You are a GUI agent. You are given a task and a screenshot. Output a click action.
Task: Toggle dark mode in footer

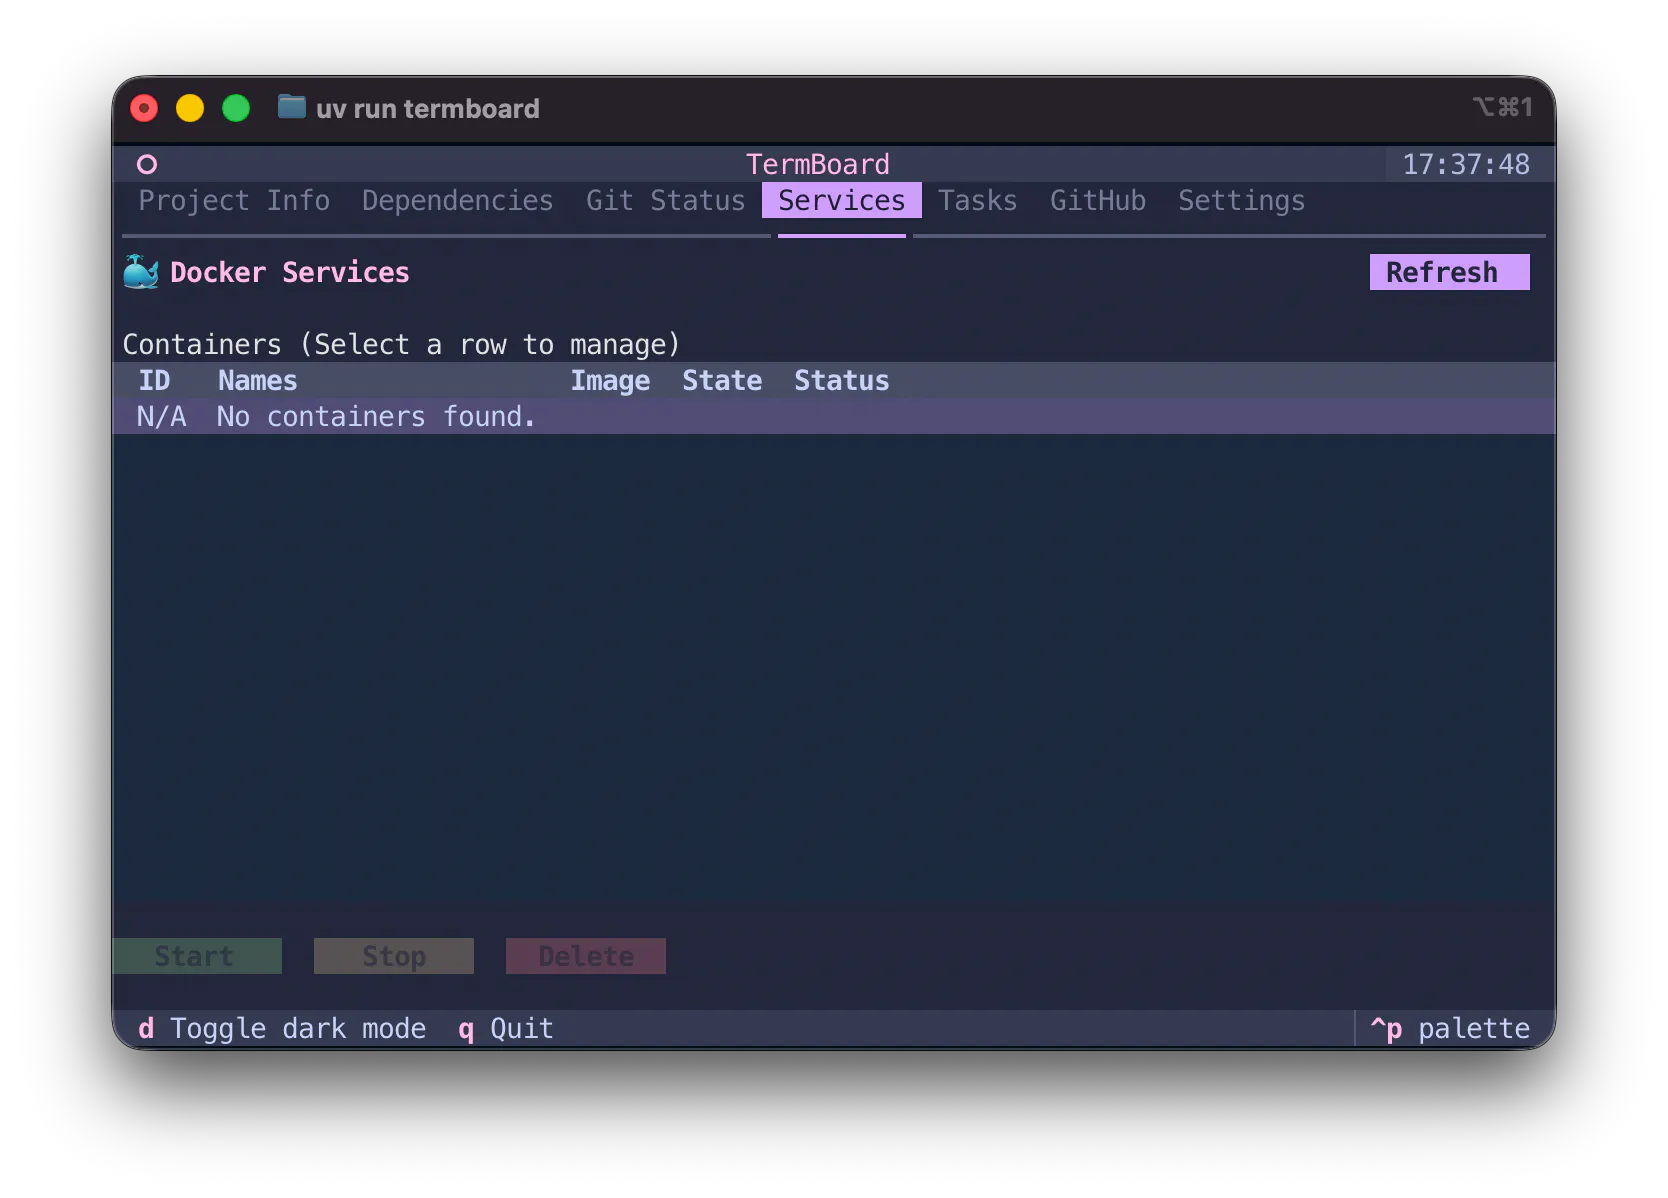tap(282, 1028)
